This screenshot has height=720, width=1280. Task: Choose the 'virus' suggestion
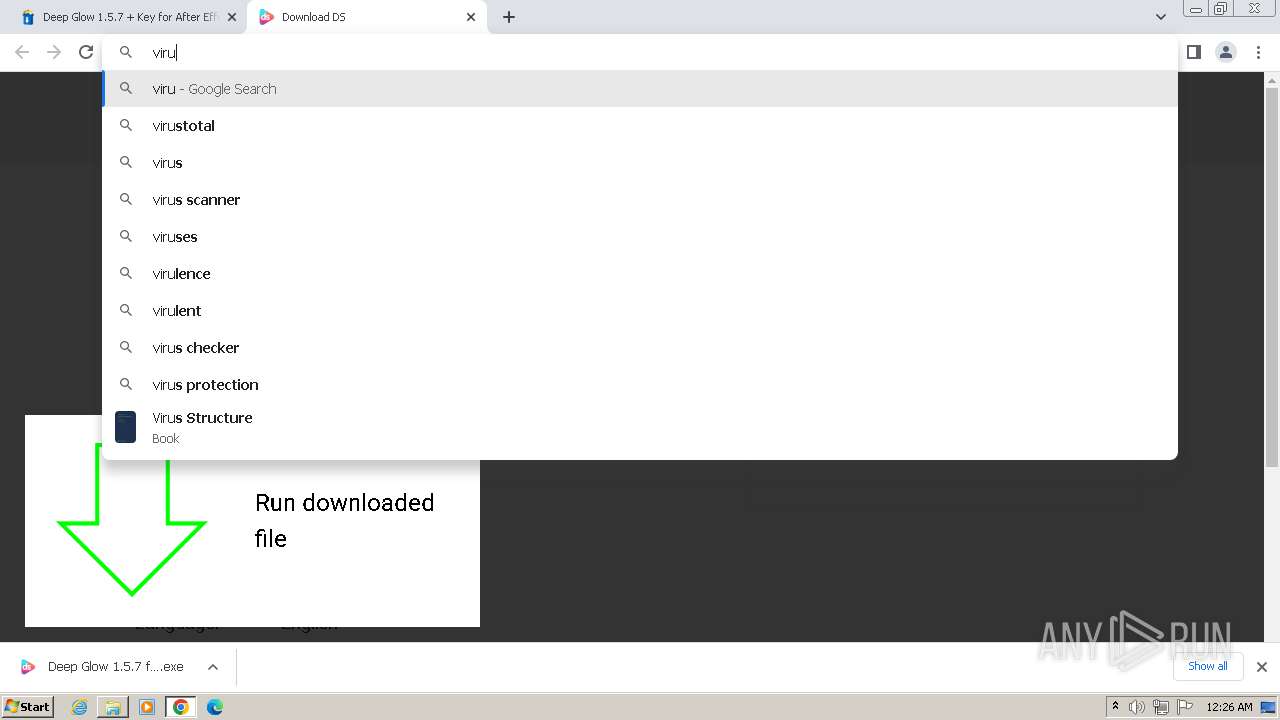(x=640, y=163)
